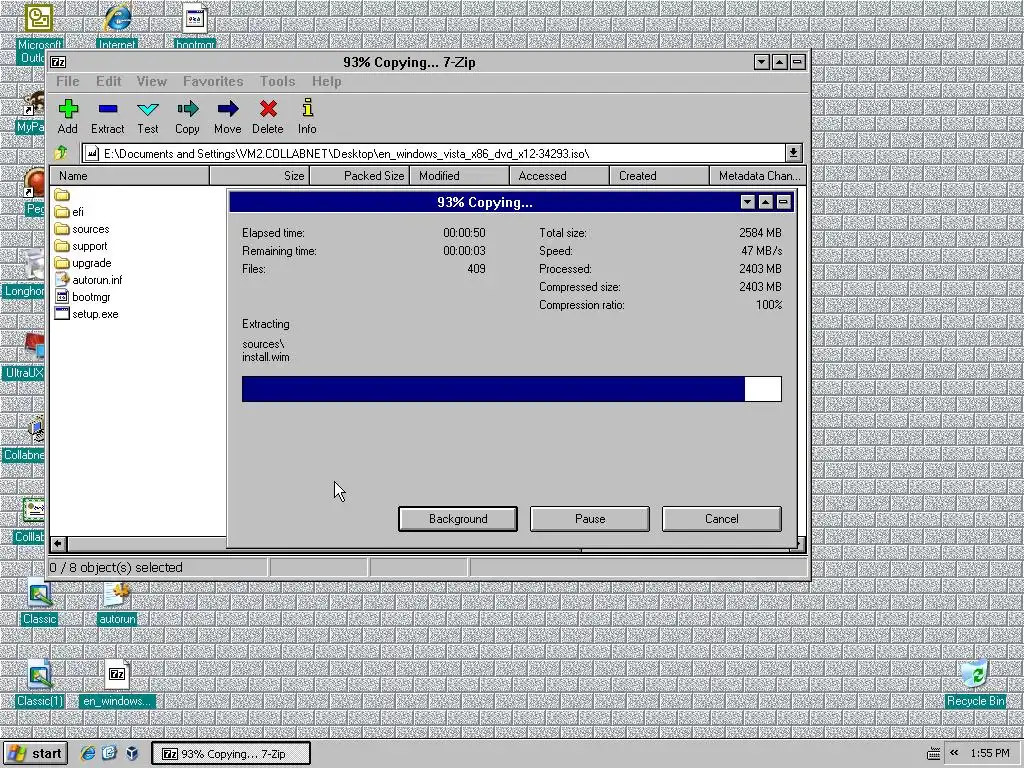Select the autorun.inf file icon
Viewport: 1024px width, 768px height.
[x=62, y=280]
